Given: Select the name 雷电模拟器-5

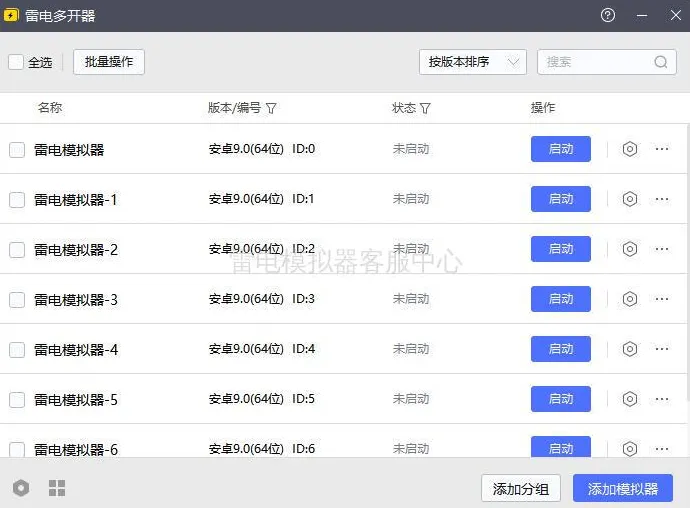Looking at the screenshot, I should (x=76, y=400).
